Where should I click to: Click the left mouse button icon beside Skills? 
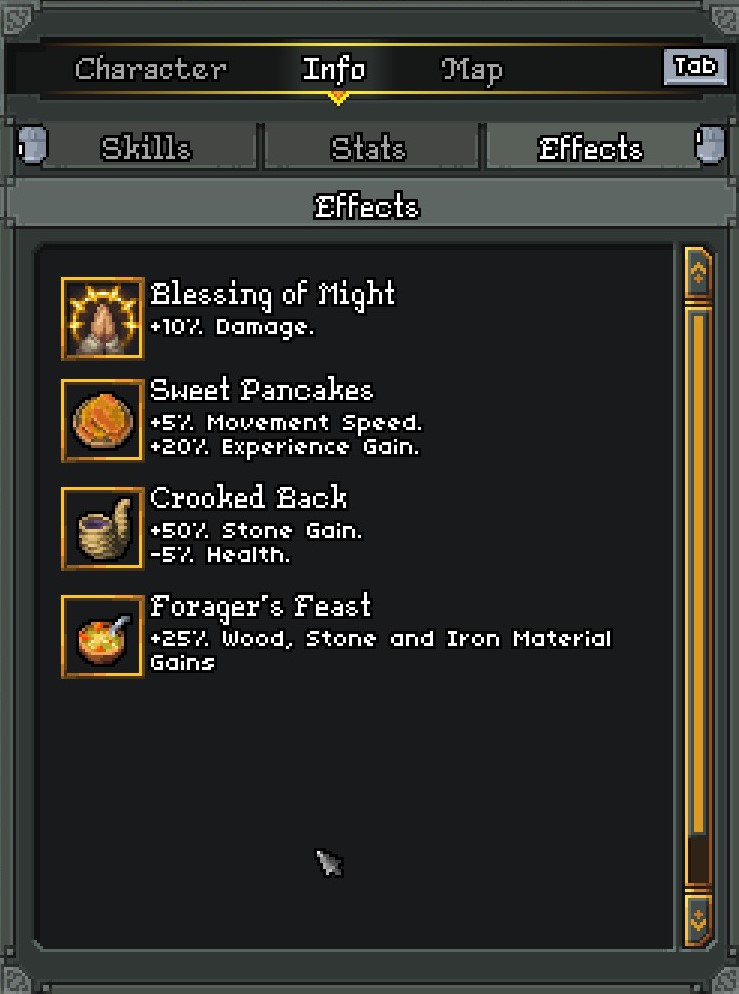coord(32,146)
